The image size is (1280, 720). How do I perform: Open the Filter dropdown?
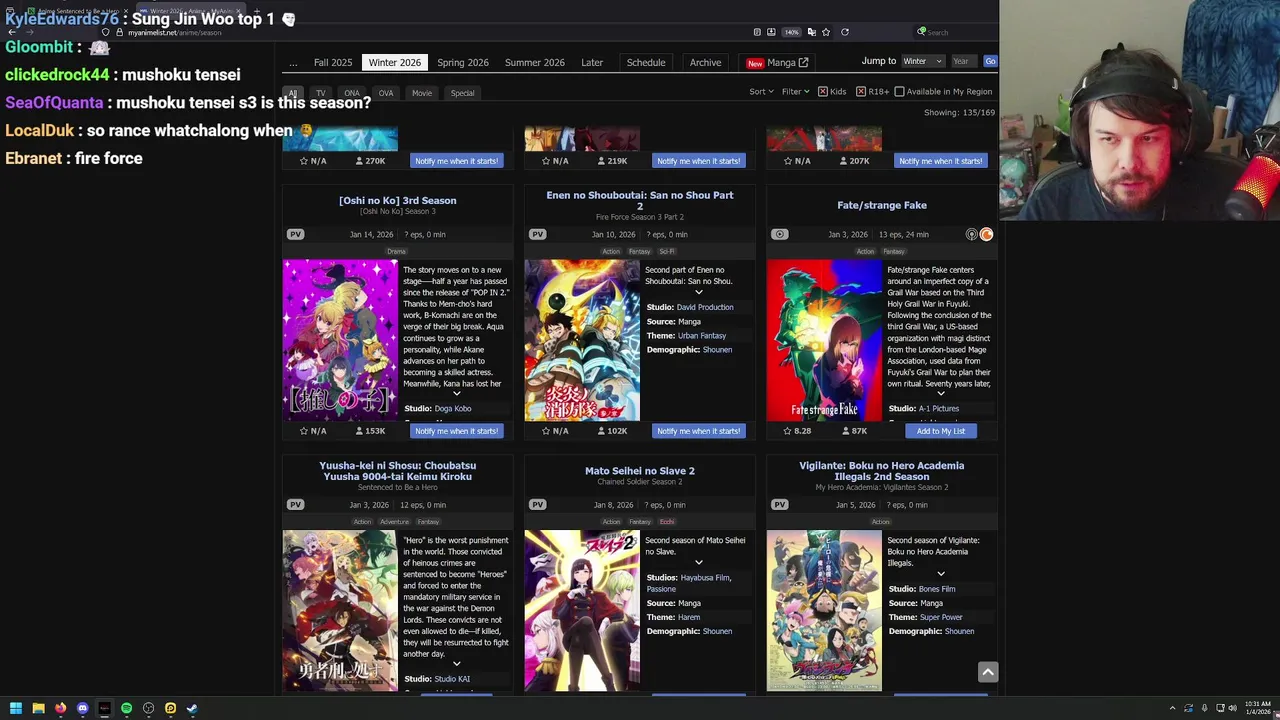(x=796, y=92)
